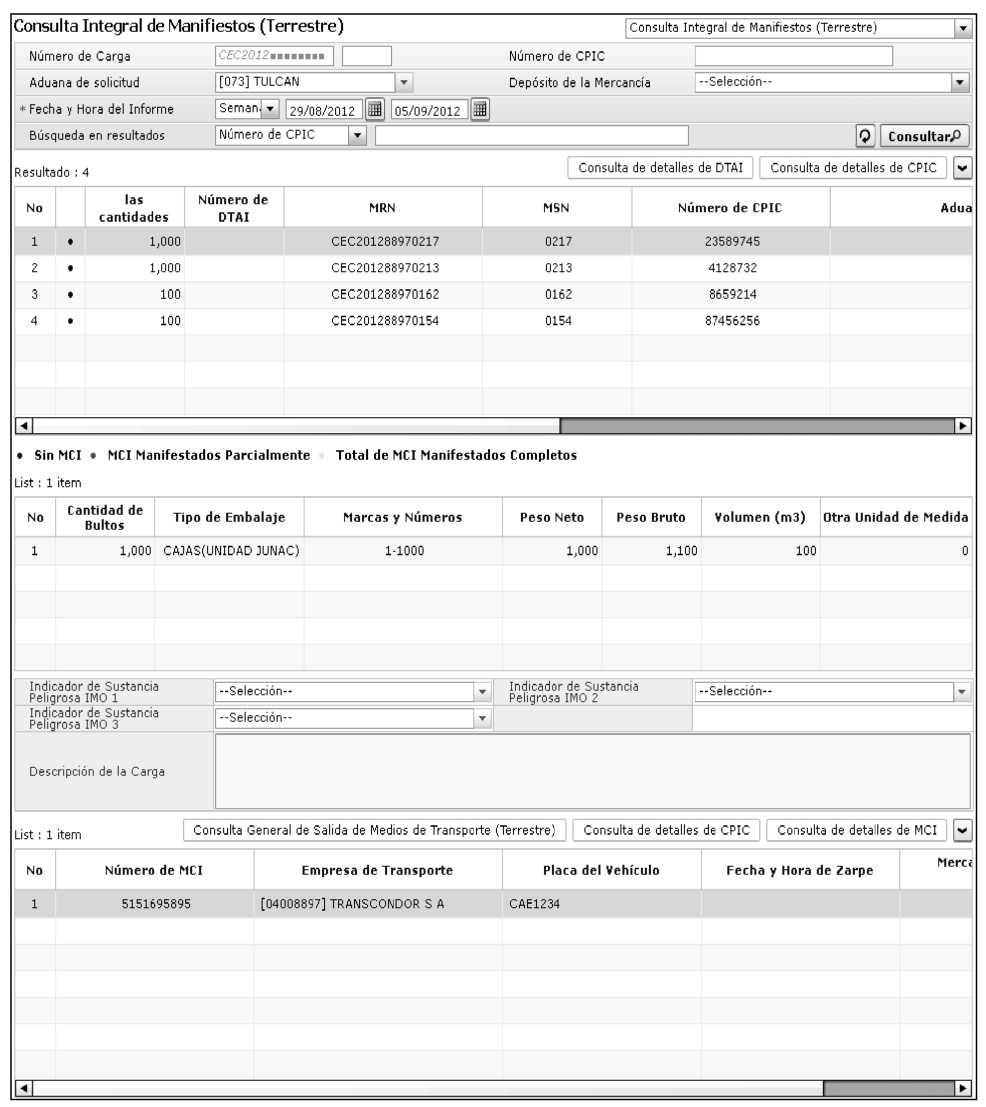Open Consulta de detalles de MCI
The width and height of the screenshot is (986, 1107).
coord(857,831)
